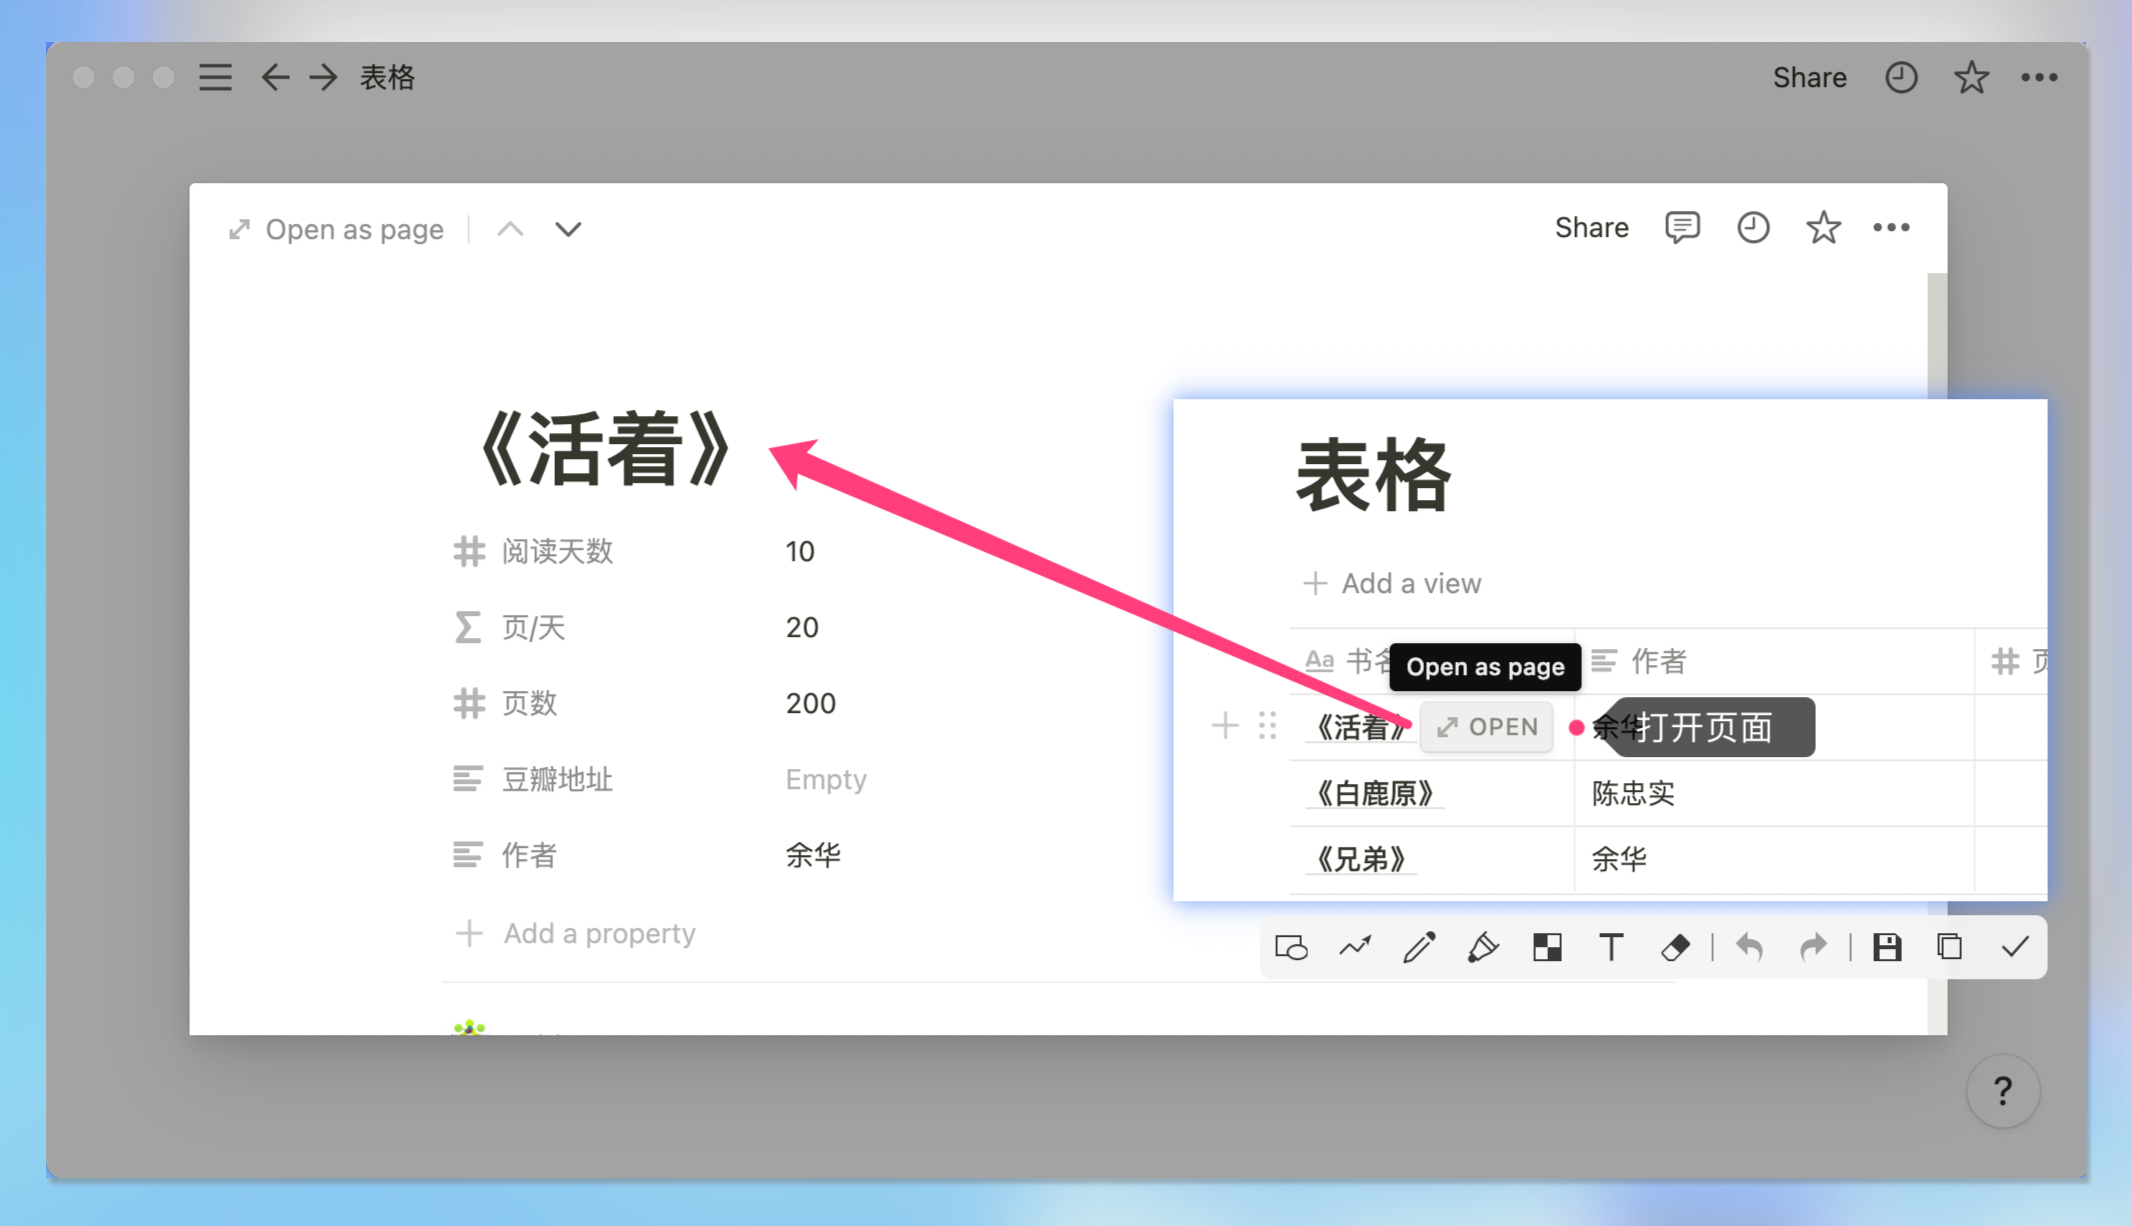Go forward with the right arrow

pos(323,77)
